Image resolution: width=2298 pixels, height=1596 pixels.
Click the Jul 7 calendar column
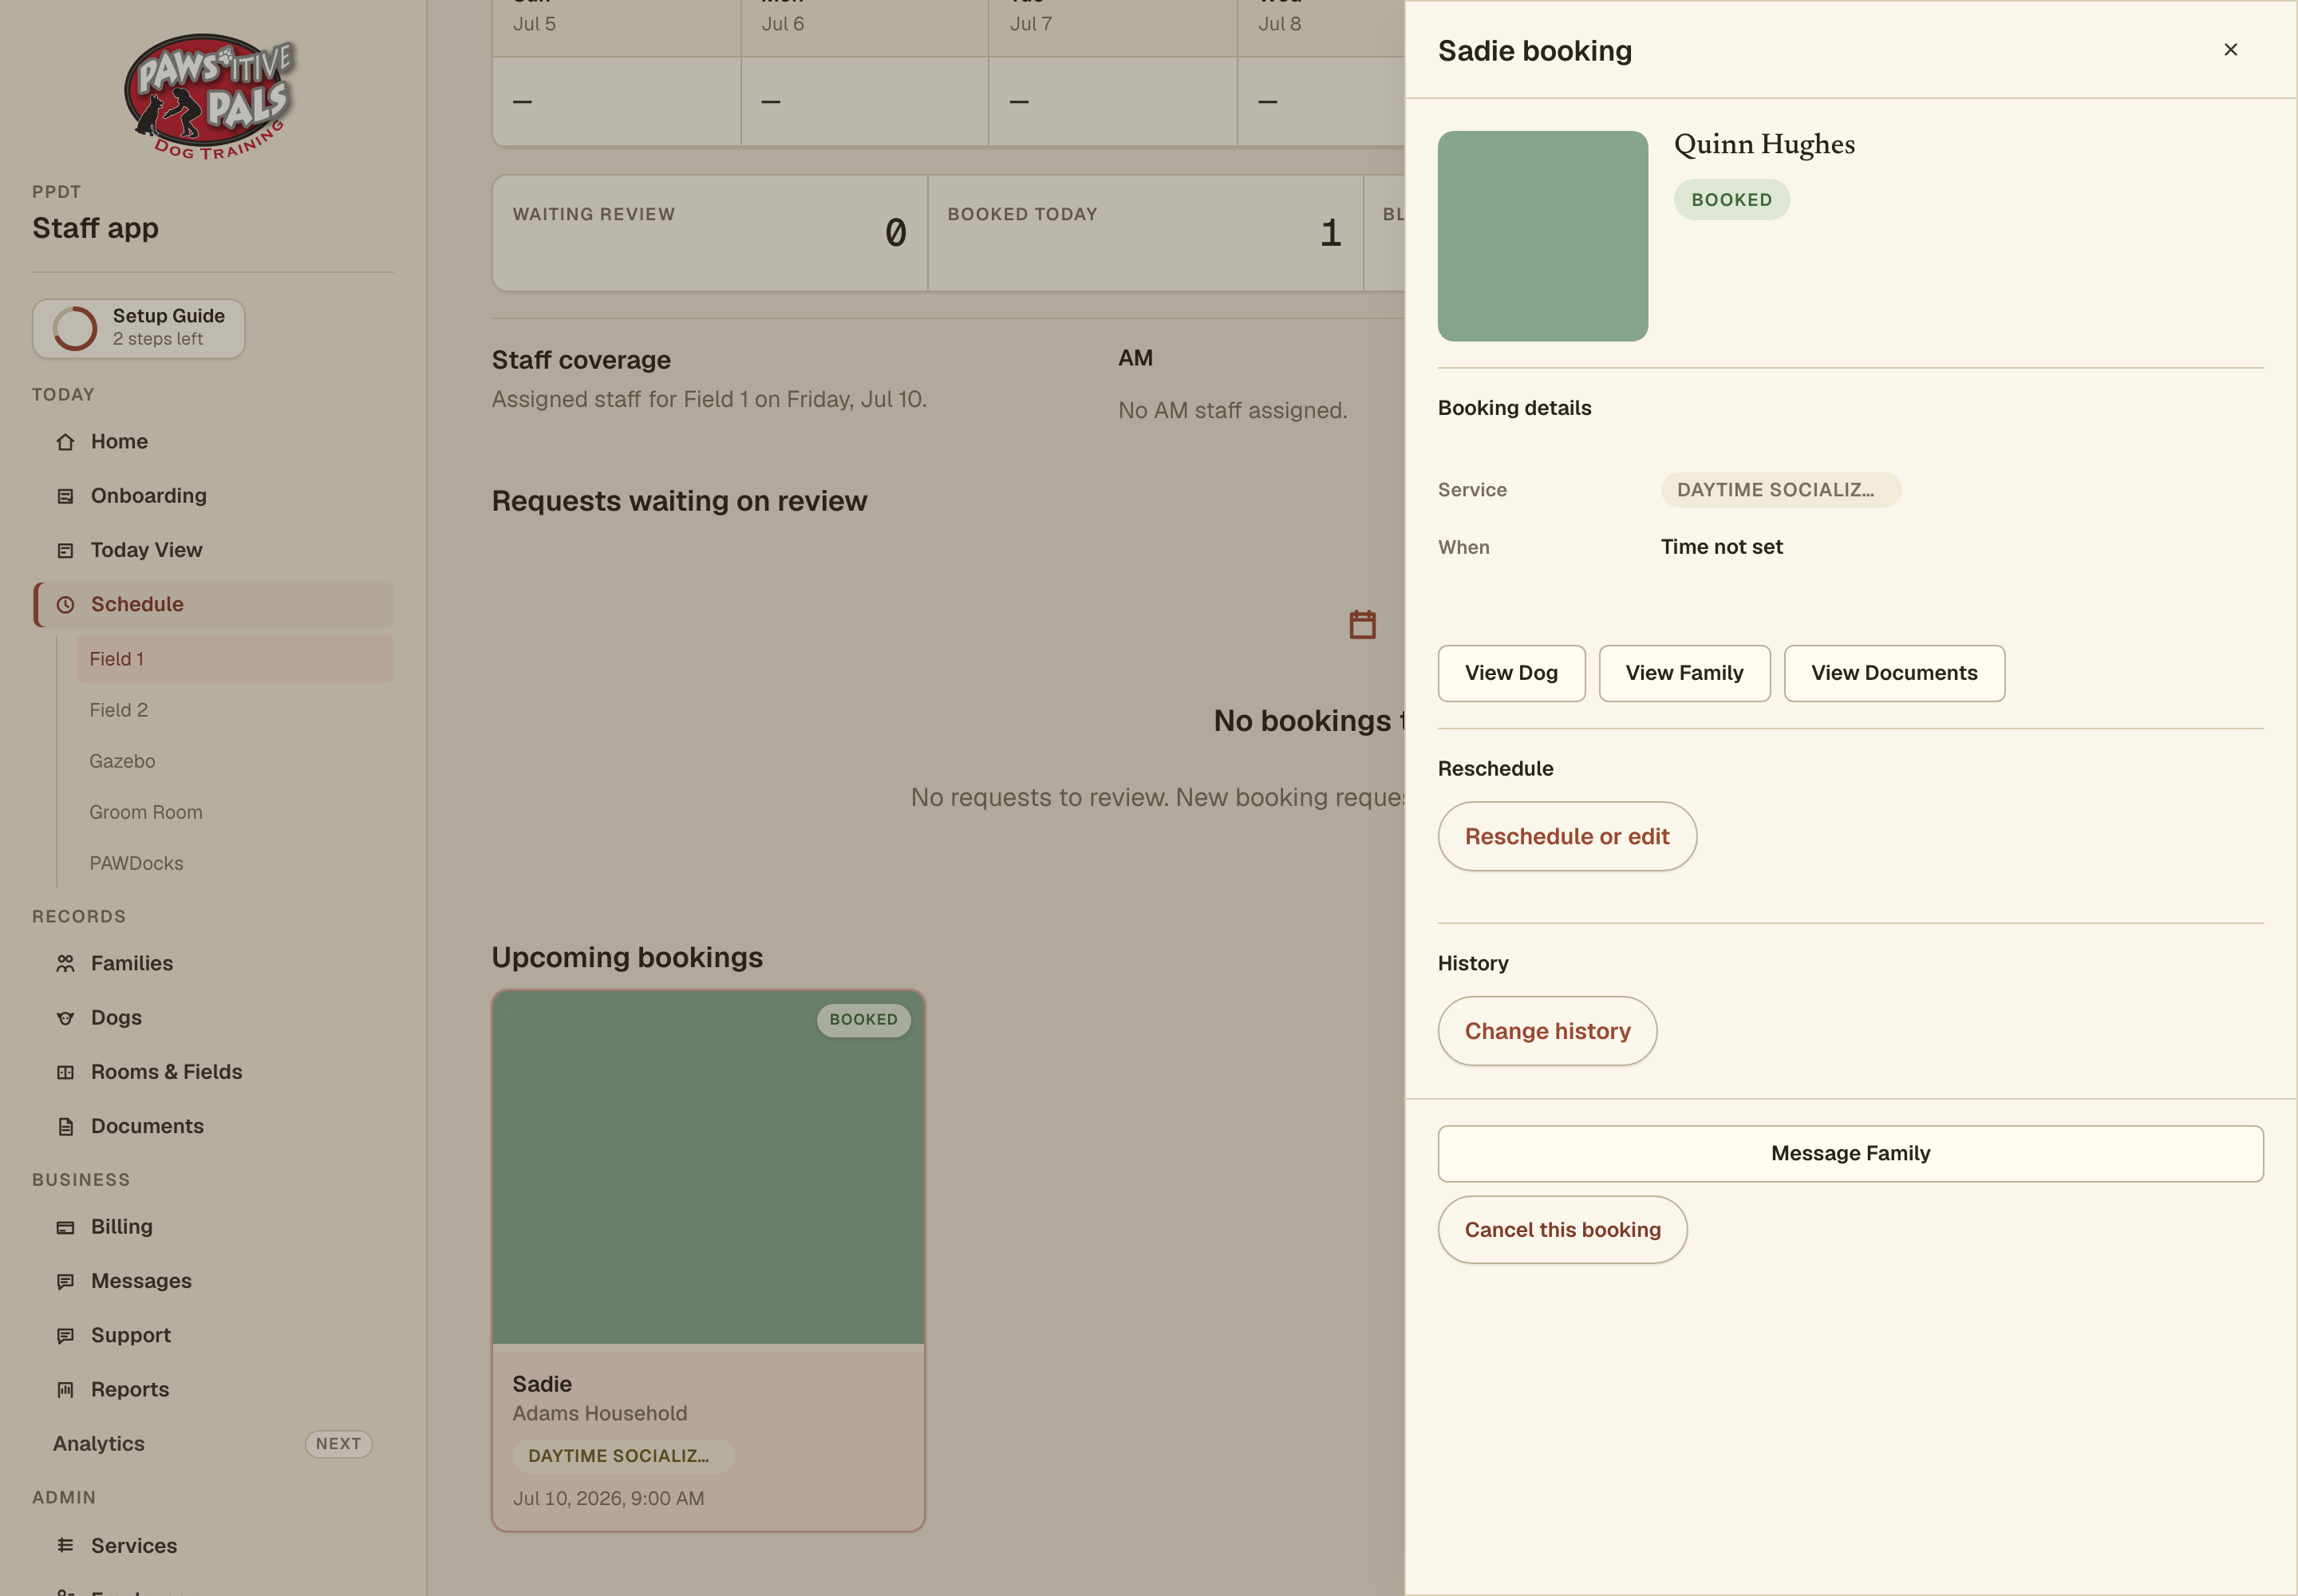[1113, 73]
